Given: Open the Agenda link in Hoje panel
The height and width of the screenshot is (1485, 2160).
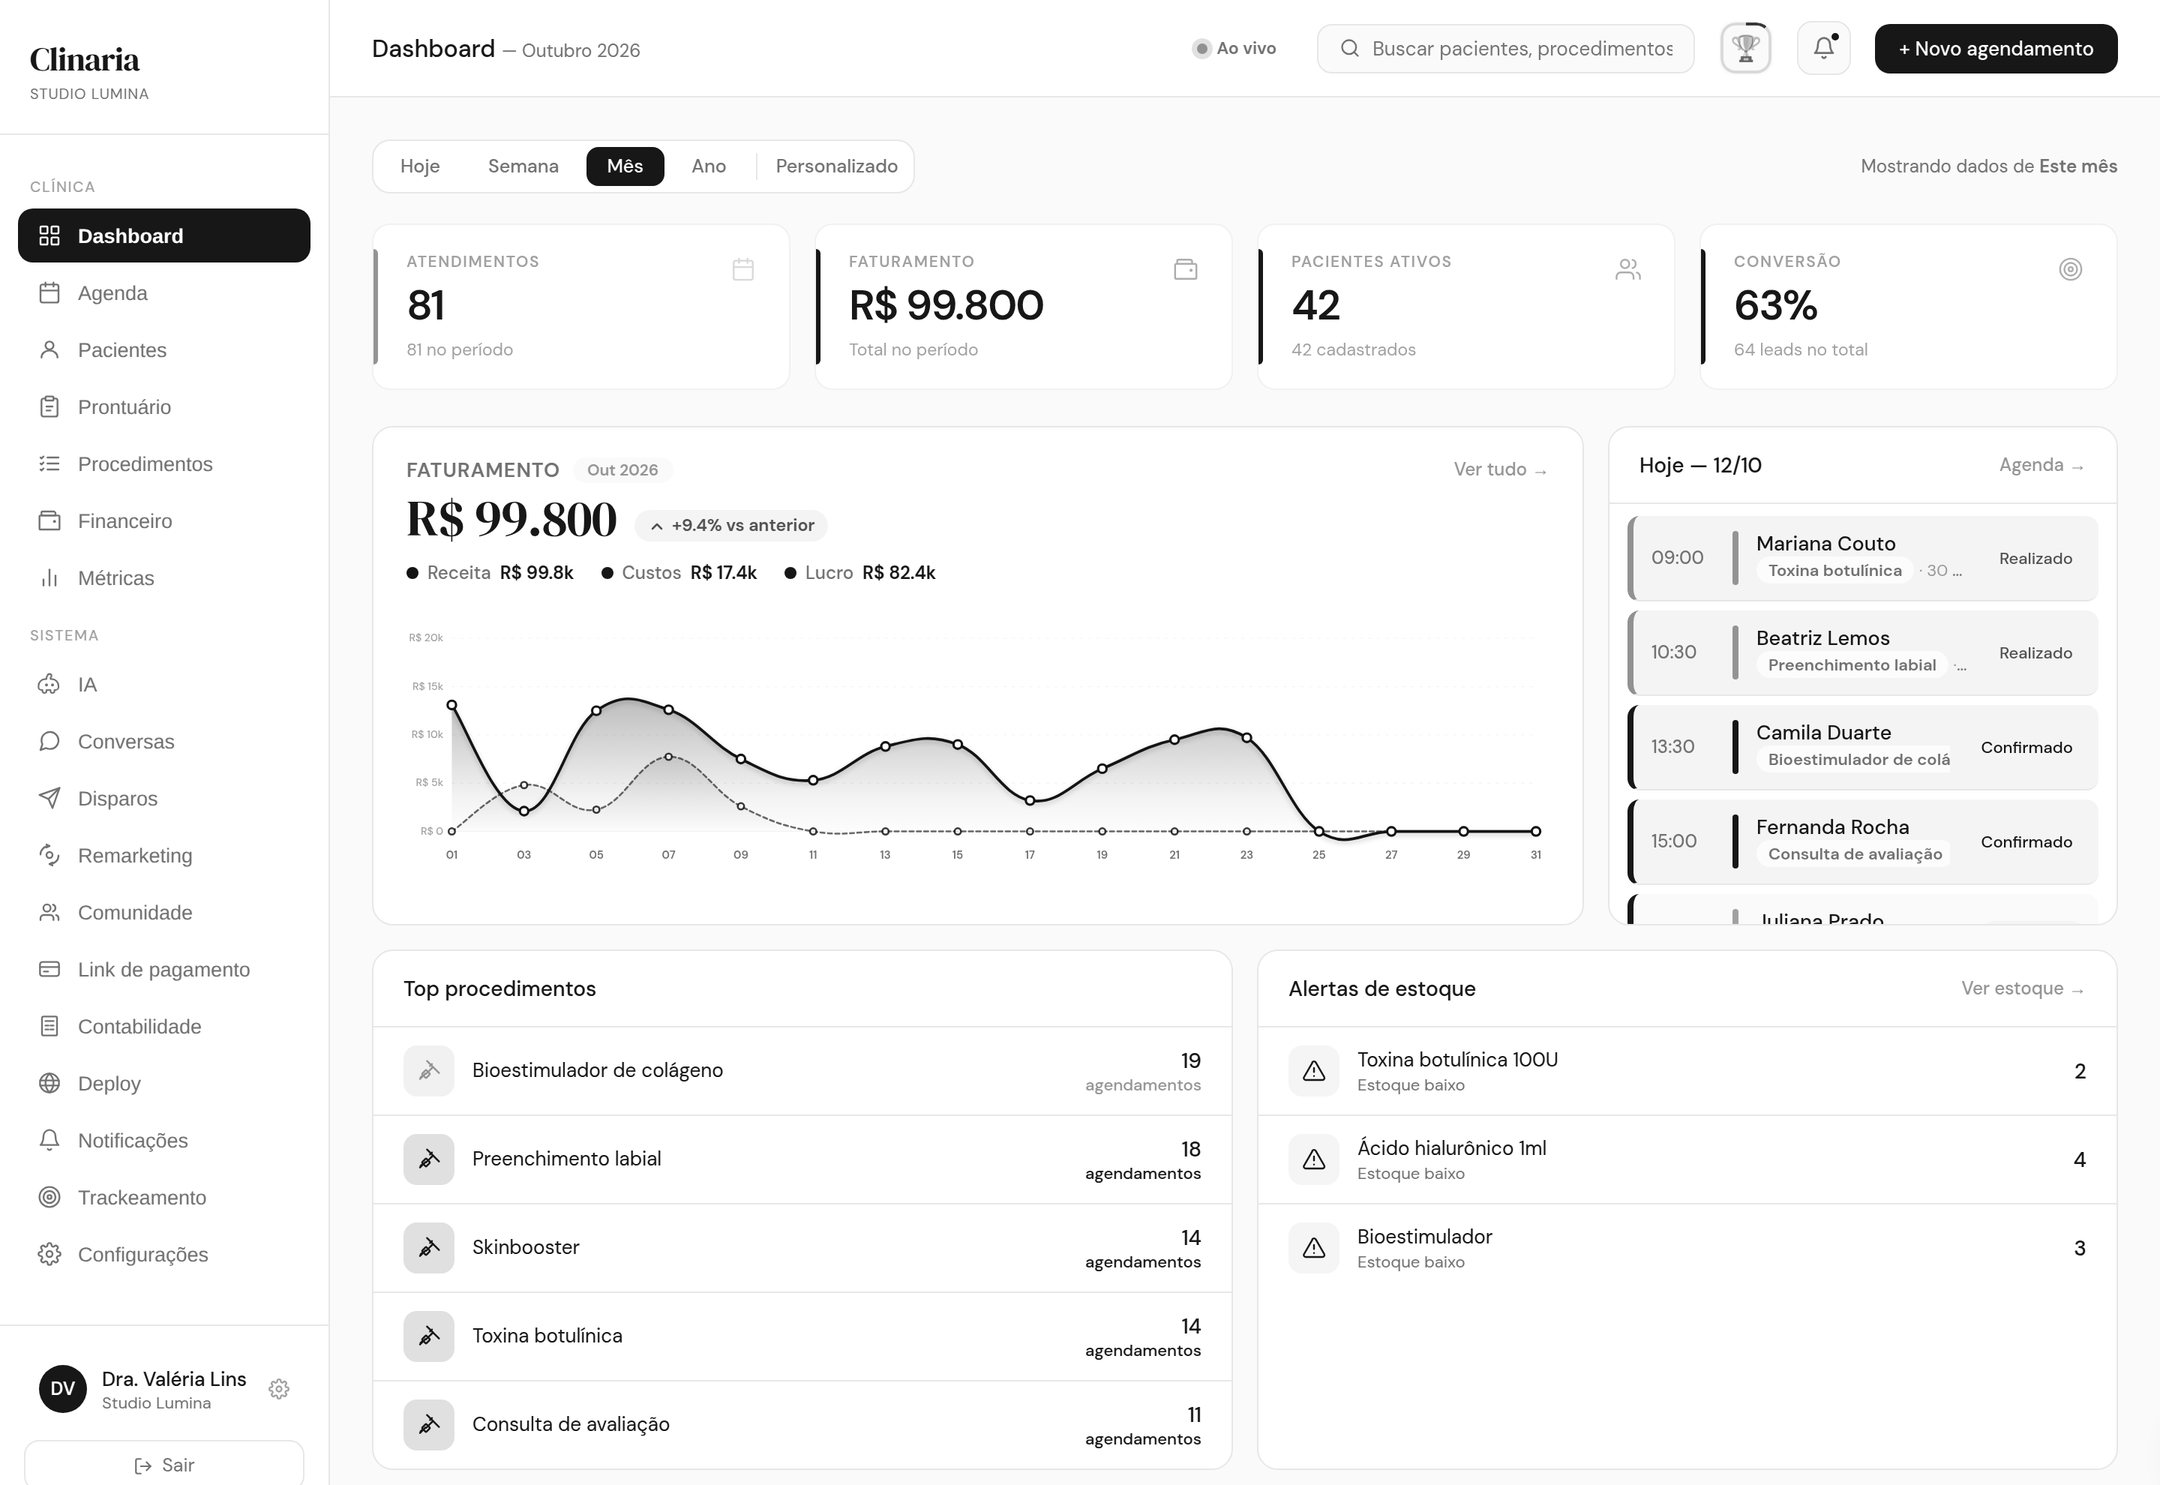Looking at the screenshot, I should click(x=2041, y=465).
